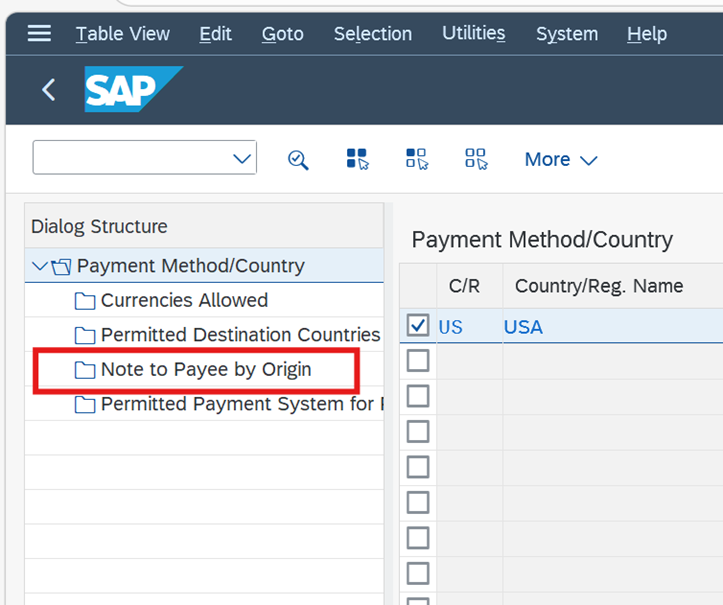Image resolution: width=723 pixels, height=605 pixels.
Task: Open the Utilities menu
Action: point(474,34)
